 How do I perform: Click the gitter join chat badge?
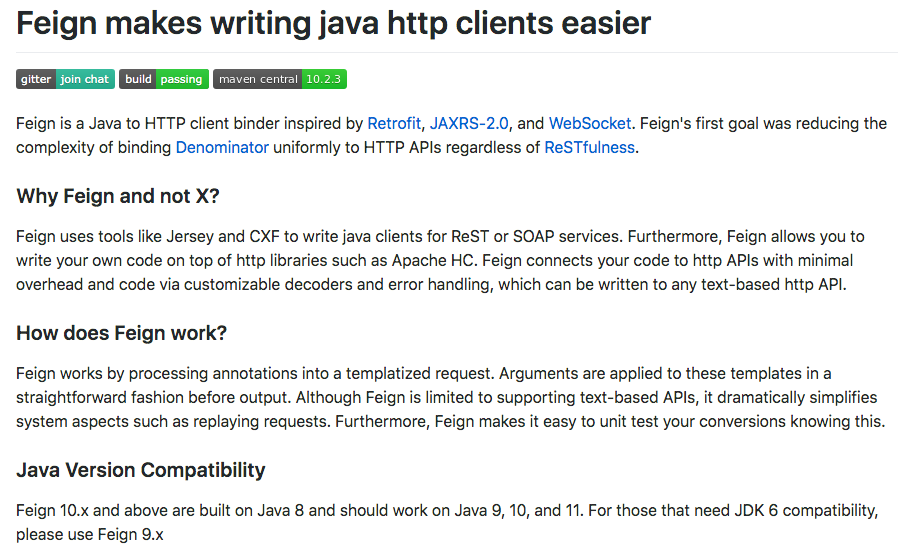click(65, 79)
